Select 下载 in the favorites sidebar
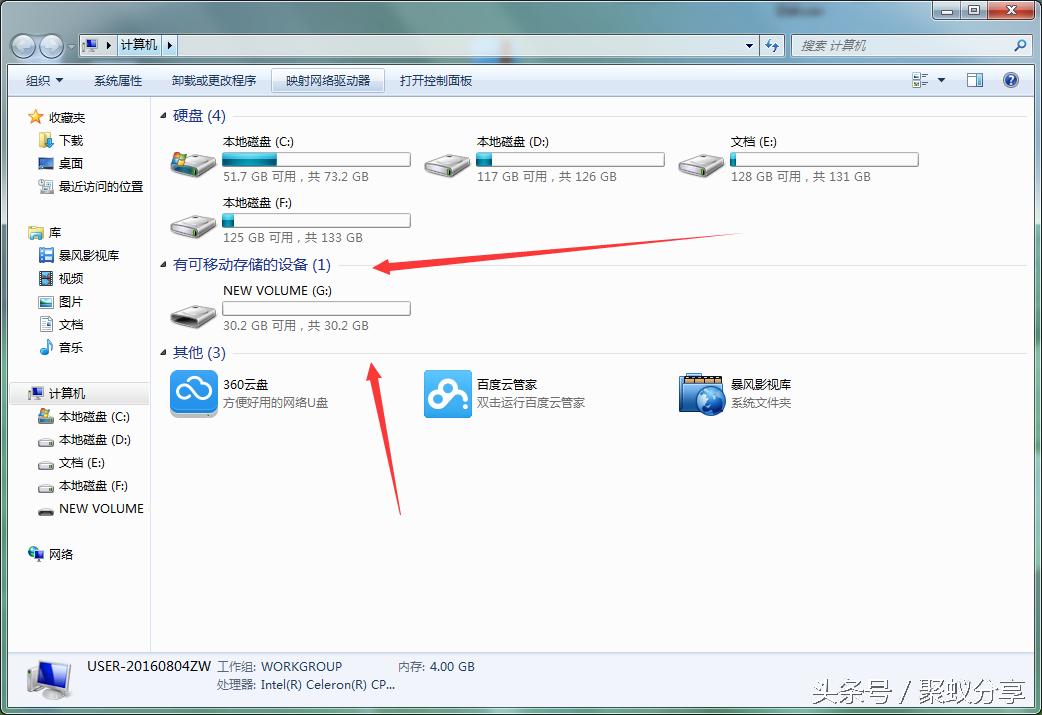1042x715 pixels. [x=71, y=141]
